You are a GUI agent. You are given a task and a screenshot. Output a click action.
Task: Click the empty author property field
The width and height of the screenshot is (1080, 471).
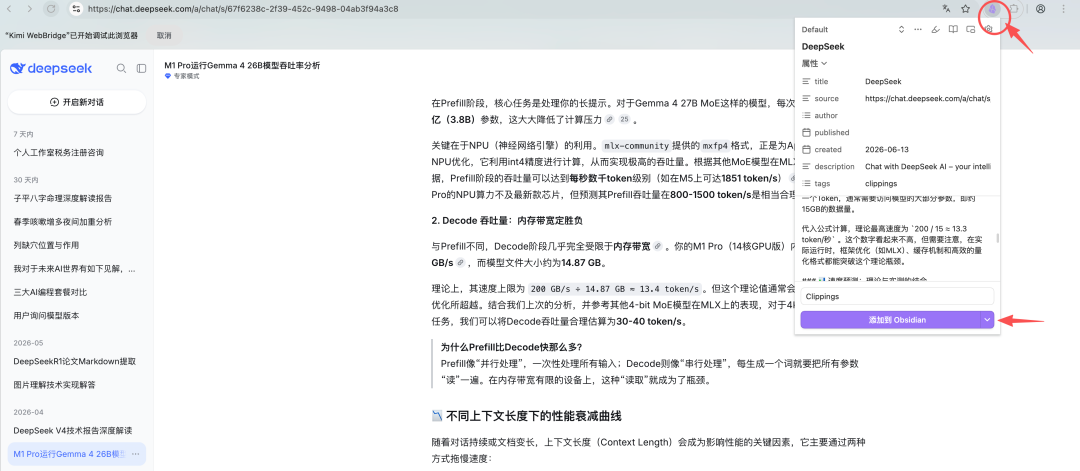click(929, 116)
